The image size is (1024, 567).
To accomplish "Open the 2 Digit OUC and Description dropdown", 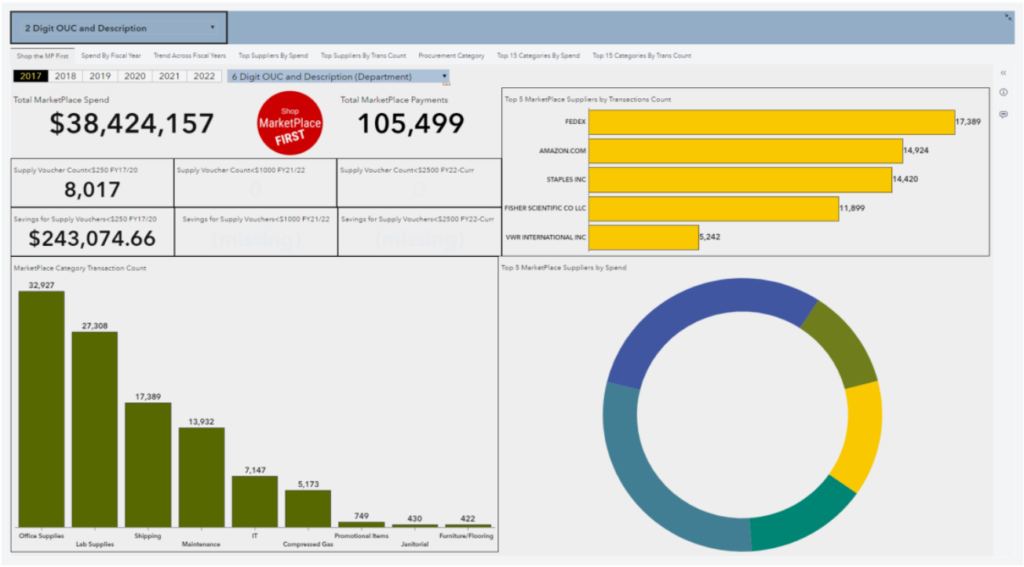I will click(119, 28).
